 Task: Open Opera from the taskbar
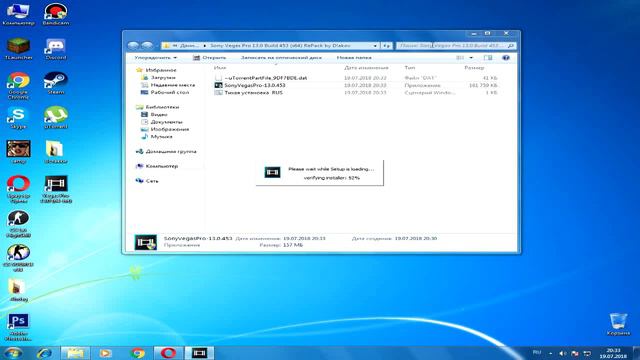pos(168,353)
